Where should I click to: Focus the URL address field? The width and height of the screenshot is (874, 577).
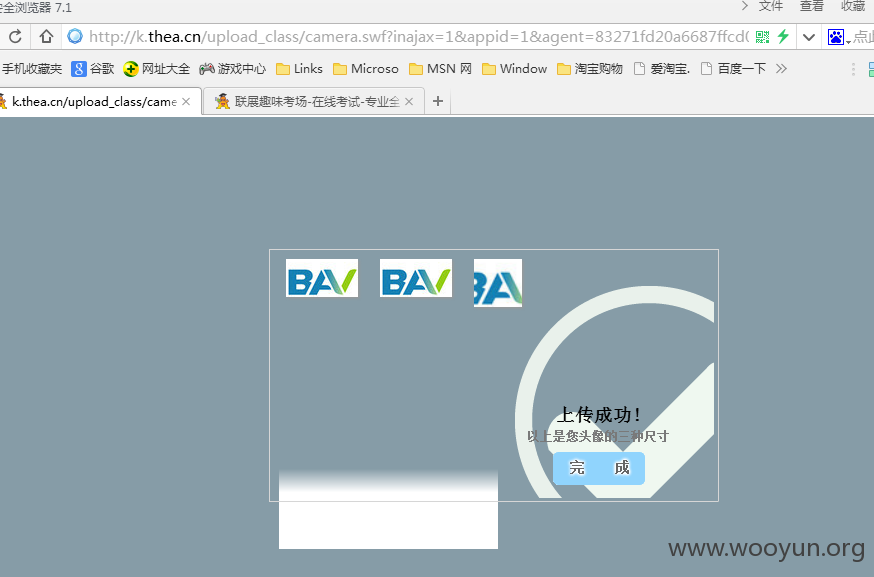point(418,37)
